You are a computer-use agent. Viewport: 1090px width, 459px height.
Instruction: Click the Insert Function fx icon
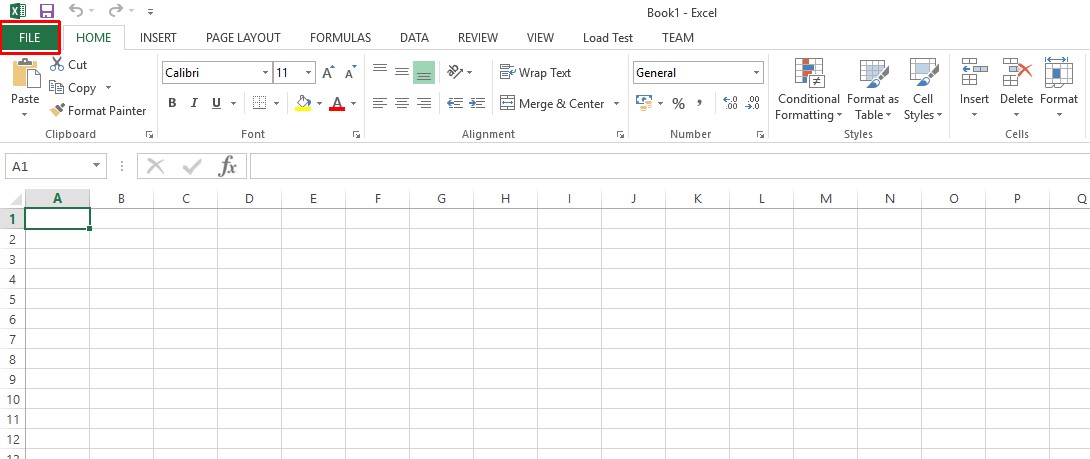click(x=227, y=166)
